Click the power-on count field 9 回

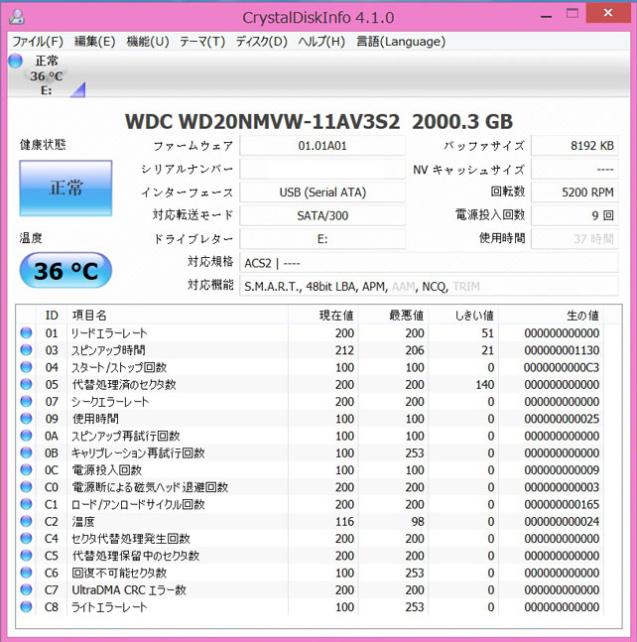(x=575, y=216)
